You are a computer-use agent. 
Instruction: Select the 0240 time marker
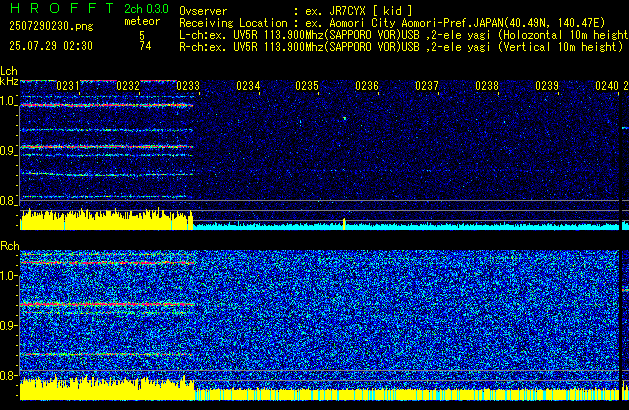pyautogui.click(x=607, y=86)
